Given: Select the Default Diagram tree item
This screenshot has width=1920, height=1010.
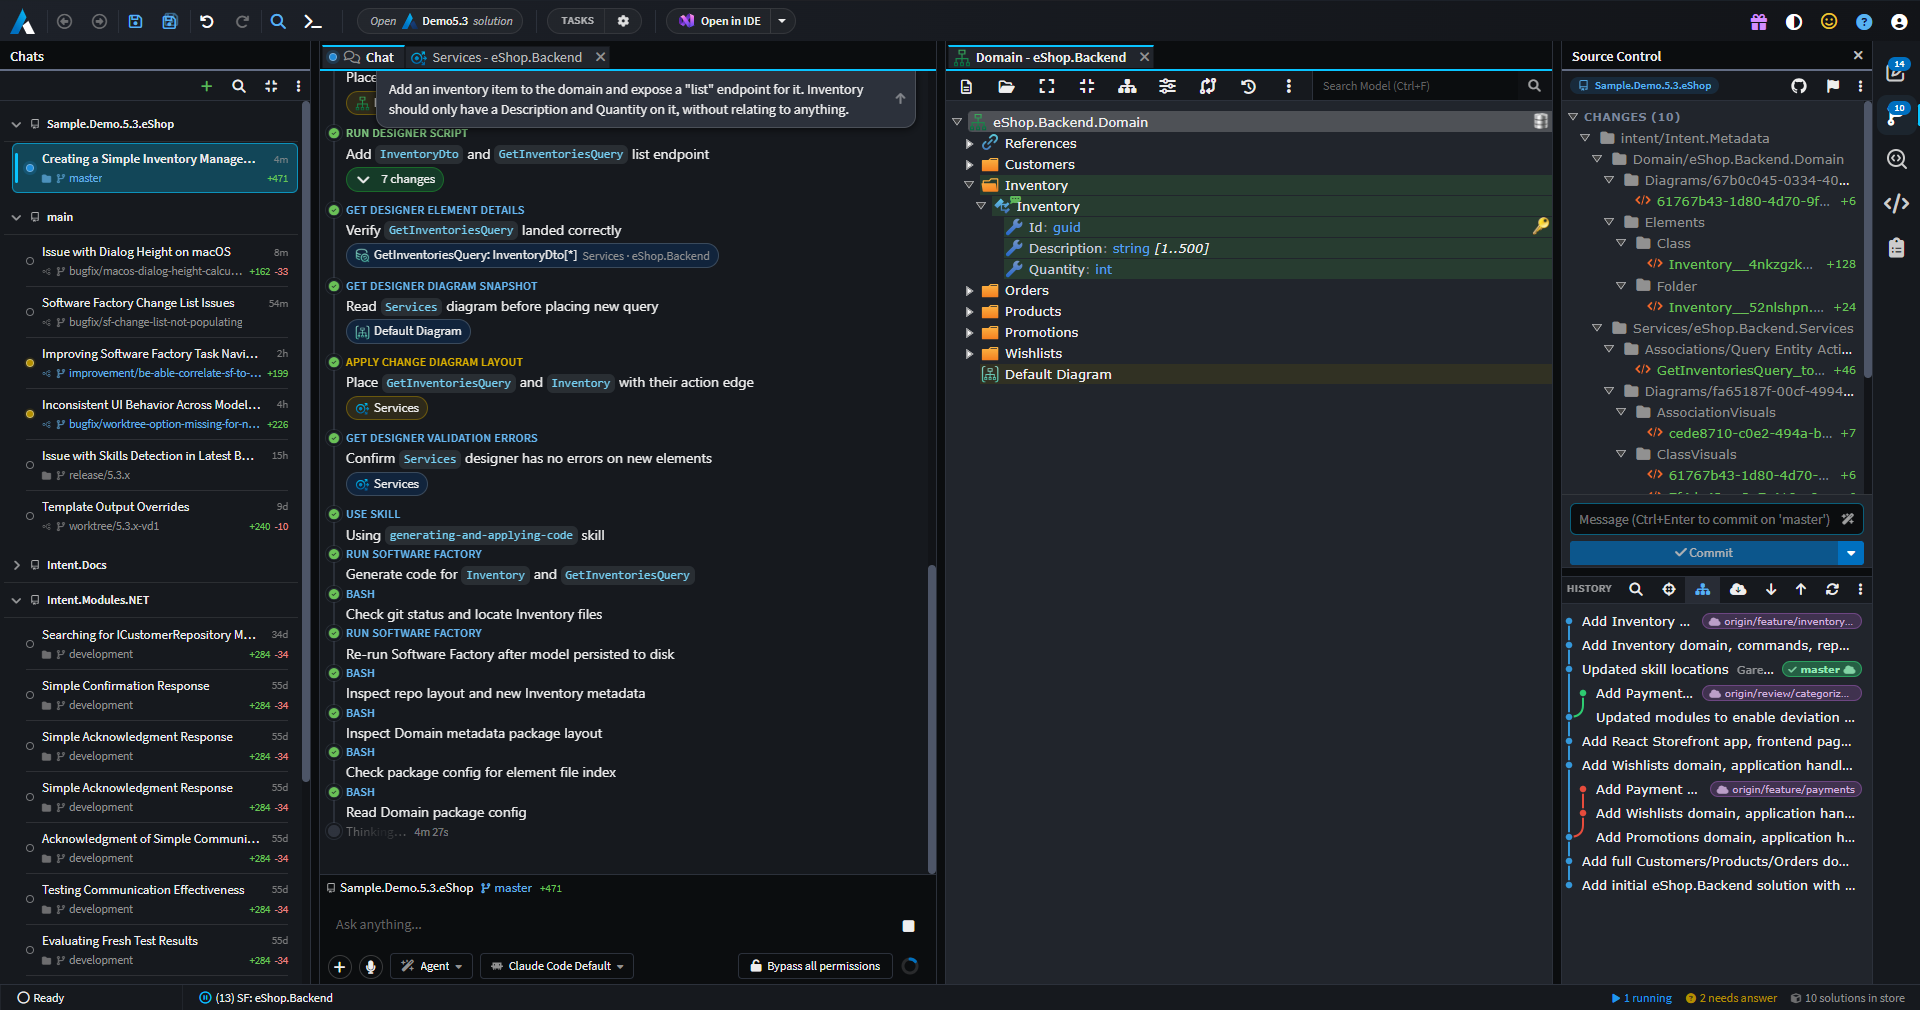Looking at the screenshot, I should (1058, 375).
